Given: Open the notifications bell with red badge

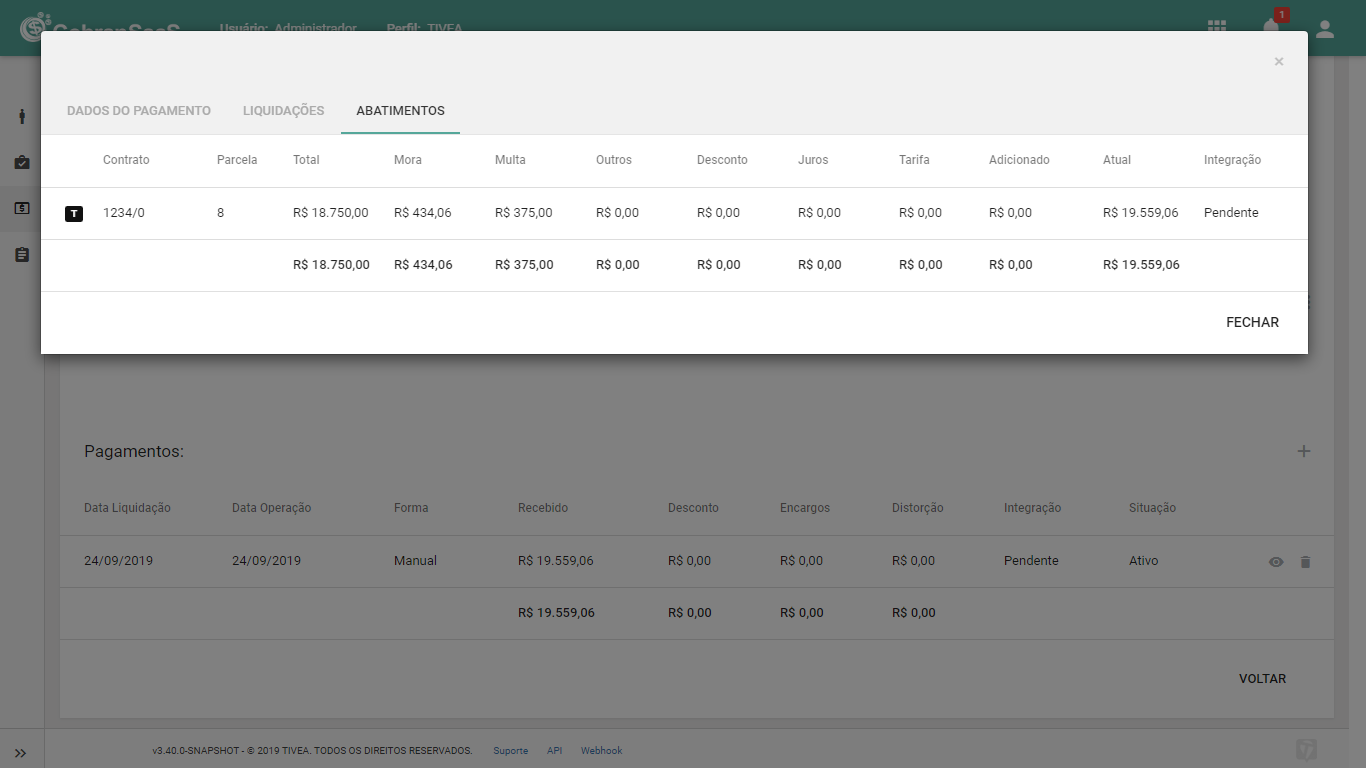Looking at the screenshot, I should [1272, 26].
